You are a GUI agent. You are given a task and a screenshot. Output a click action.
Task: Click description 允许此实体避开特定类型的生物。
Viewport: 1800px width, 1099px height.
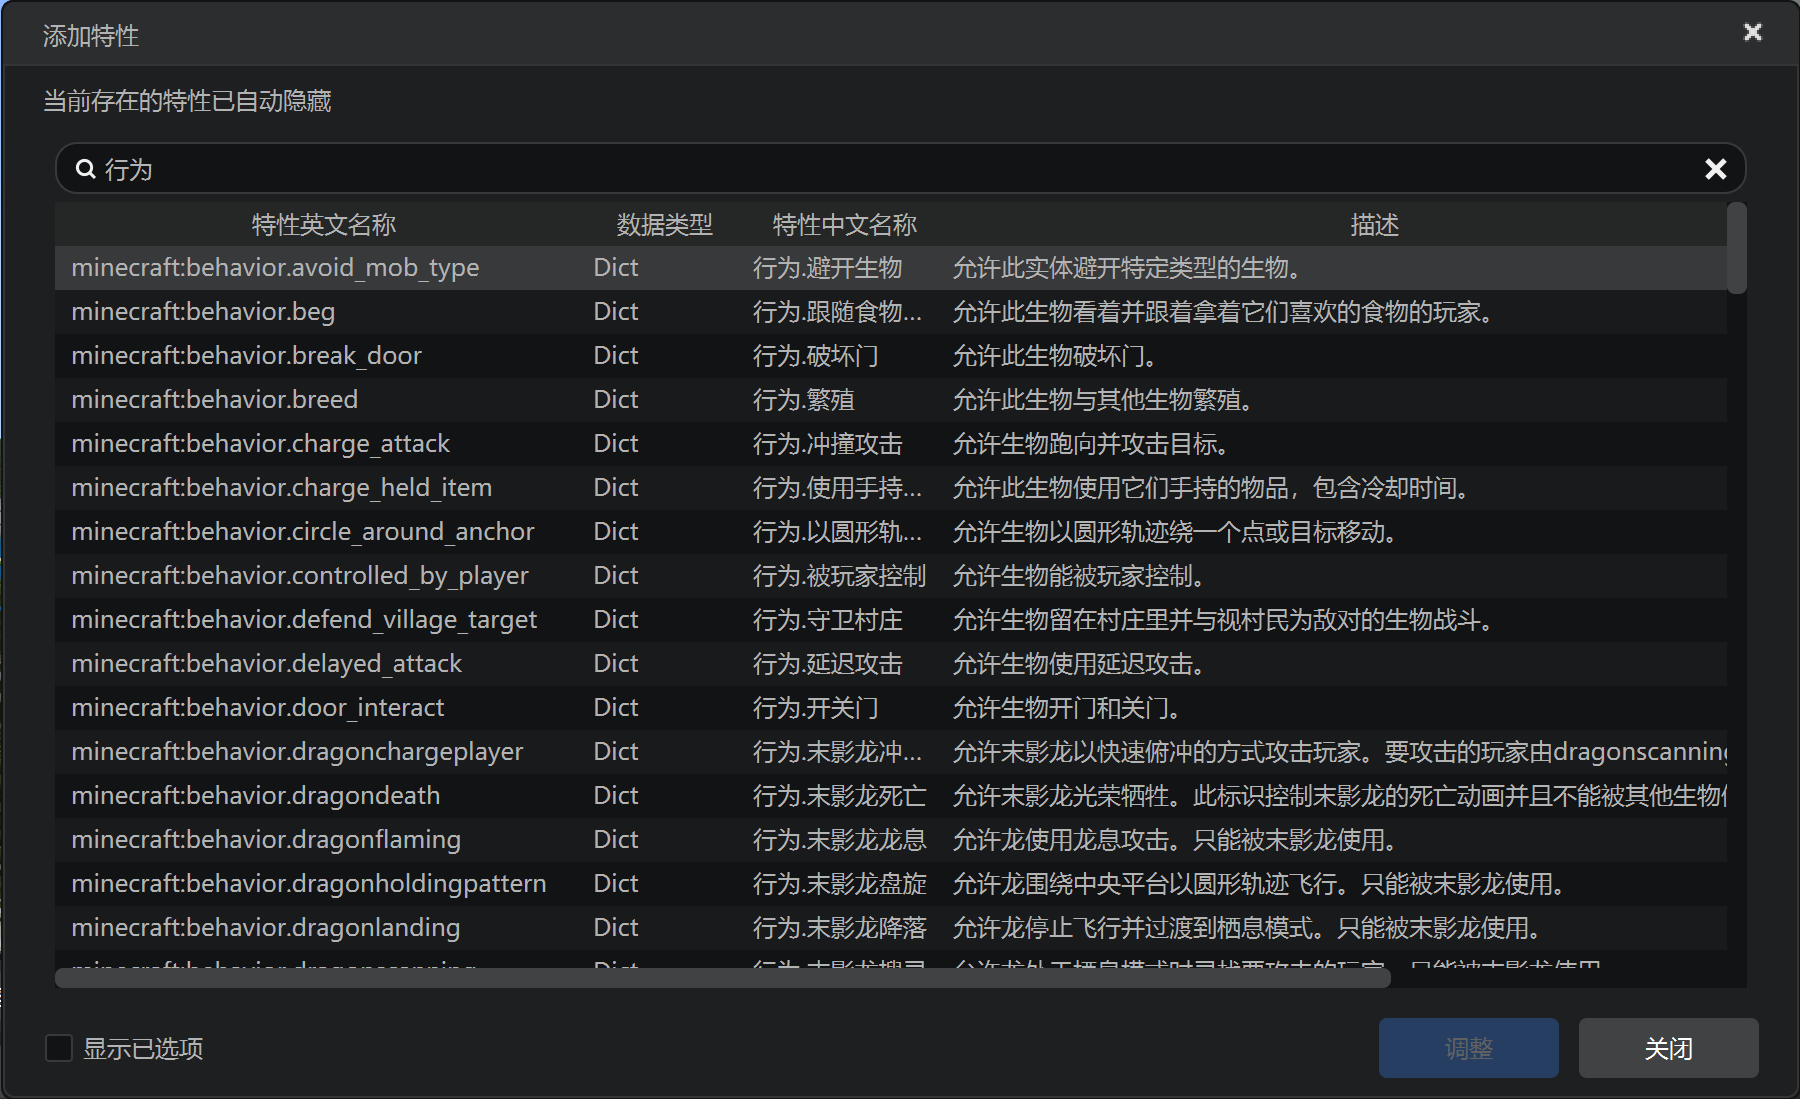(1127, 268)
